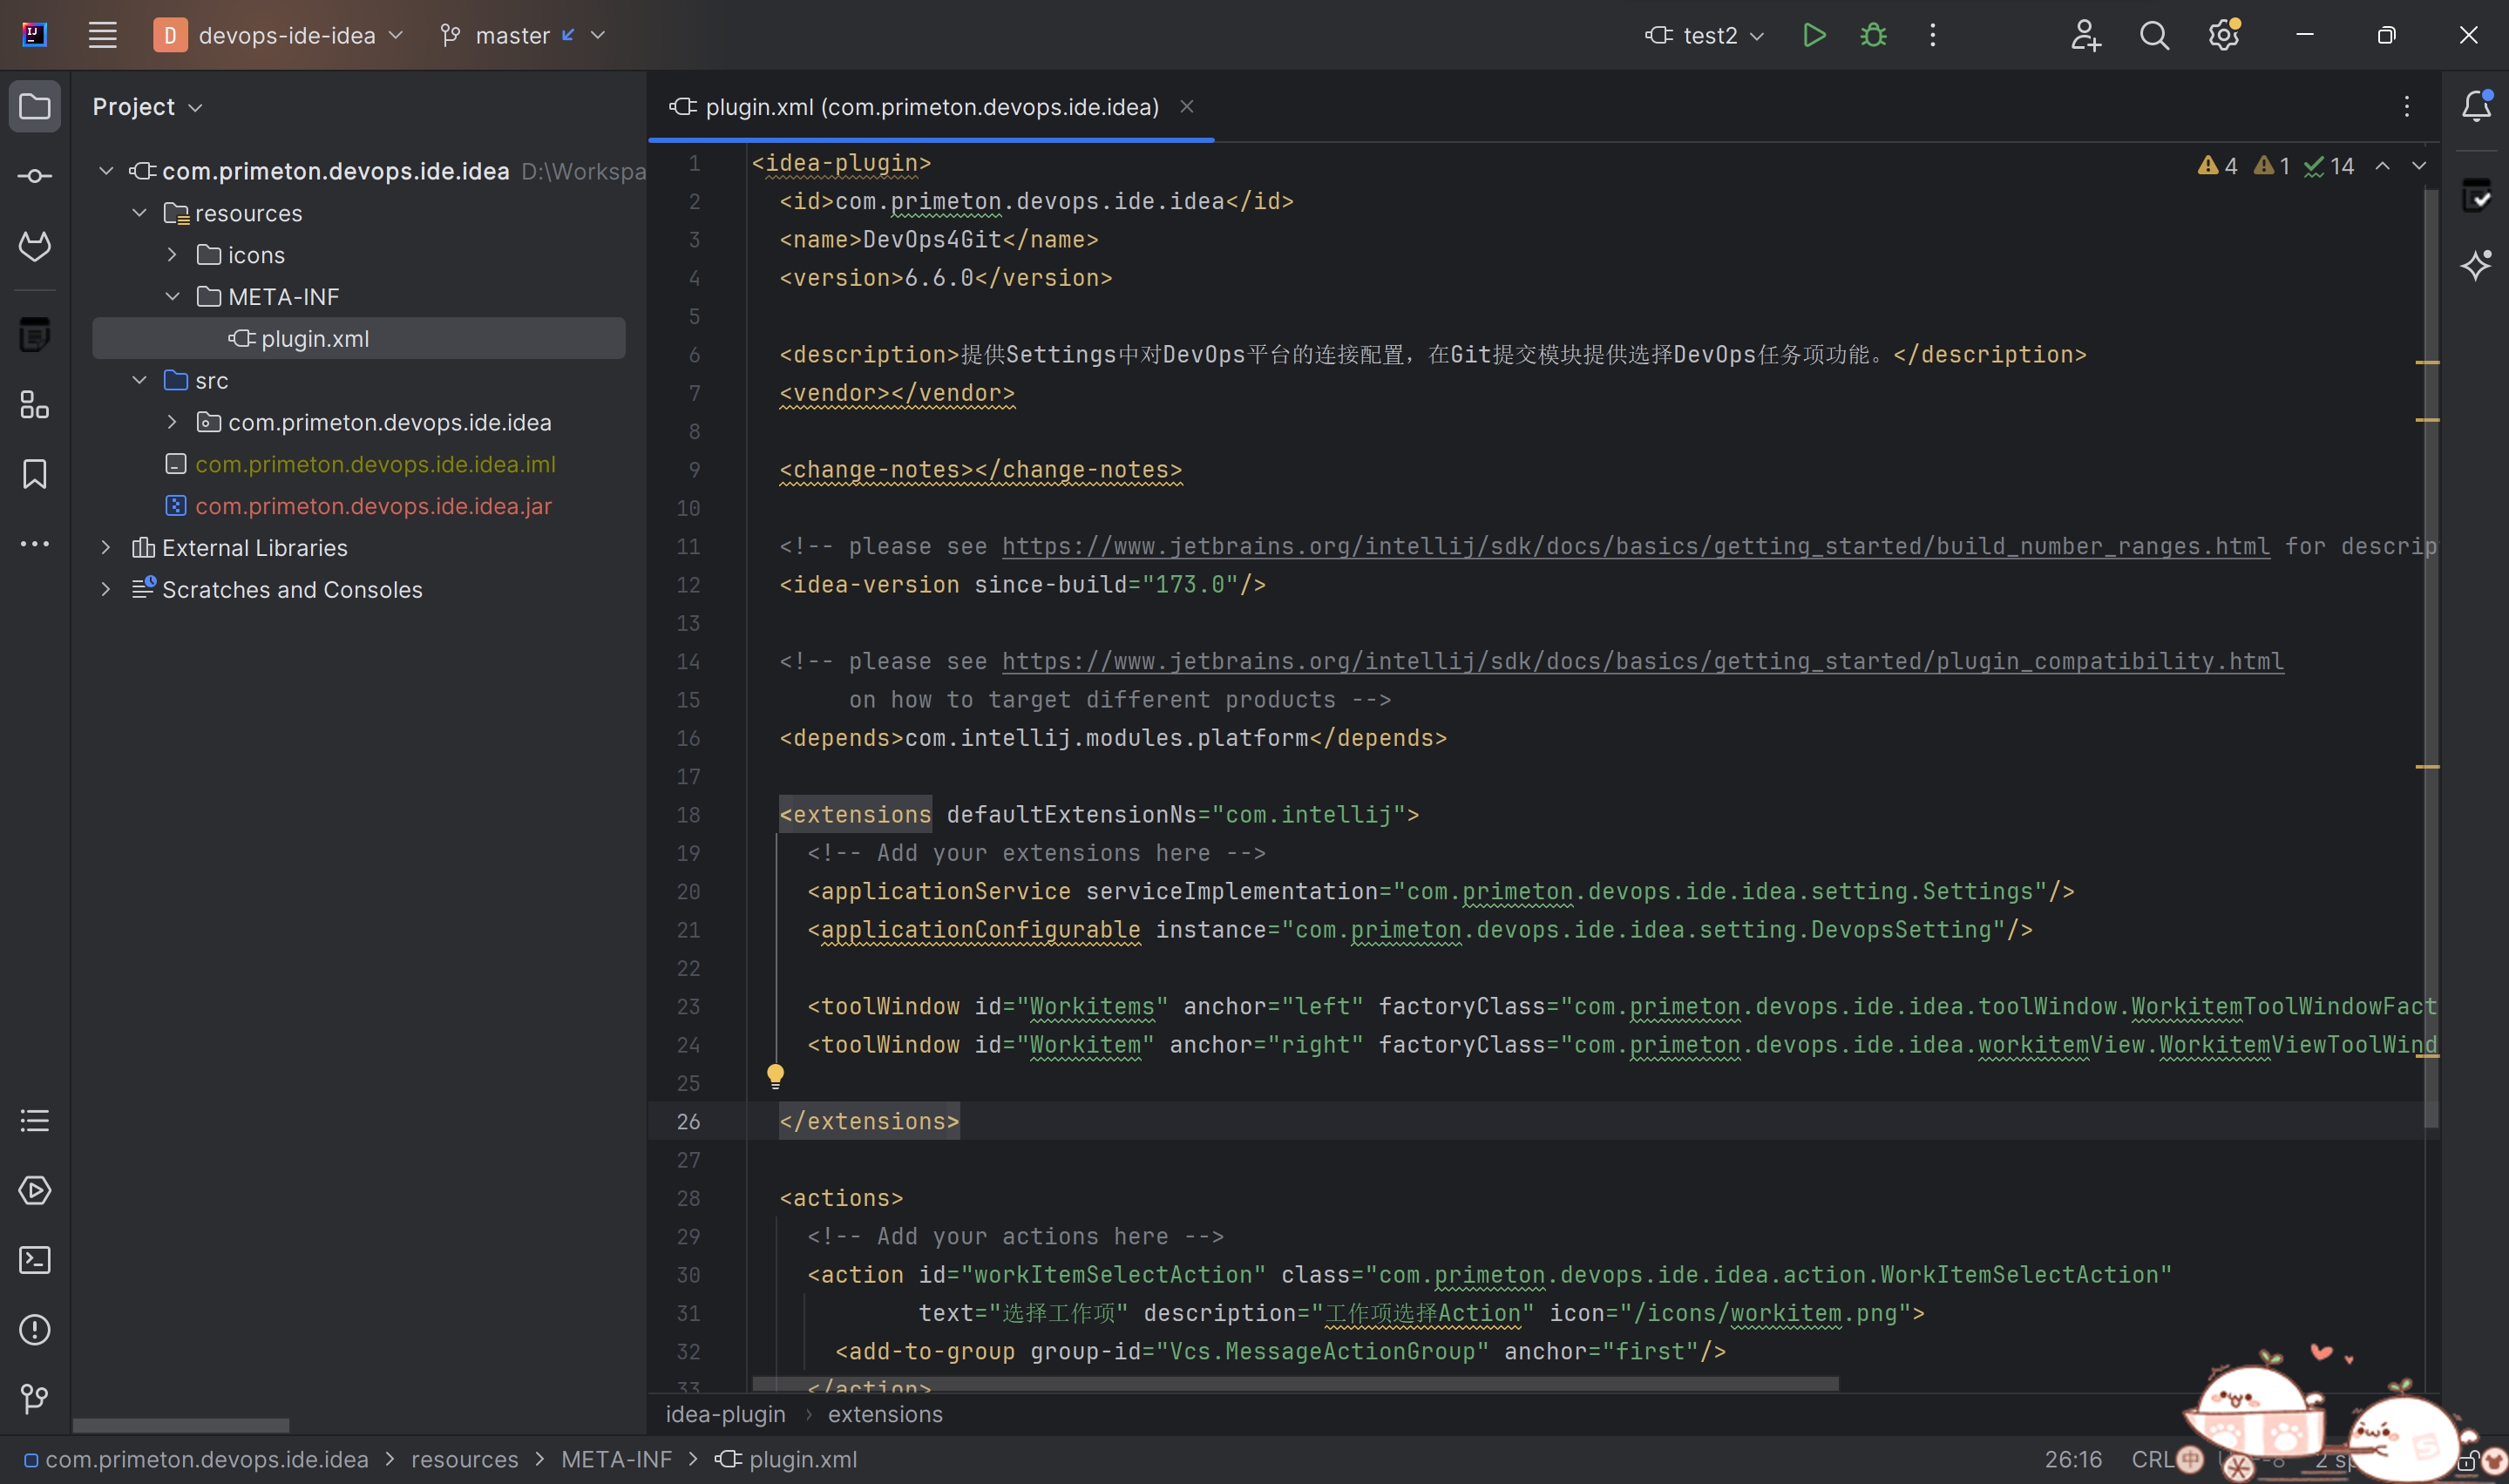Open the Git branch indicator
2509x1484 pixels.
(x=511, y=36)
